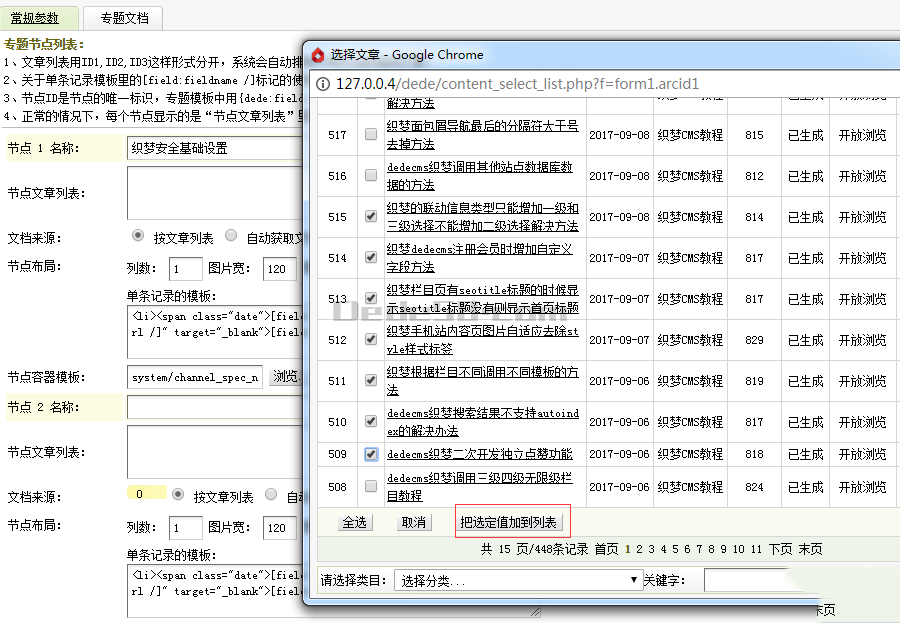Screen dimensions: 900x623
Task: Jump to page 5 of article list
Action: click(675, 549)
